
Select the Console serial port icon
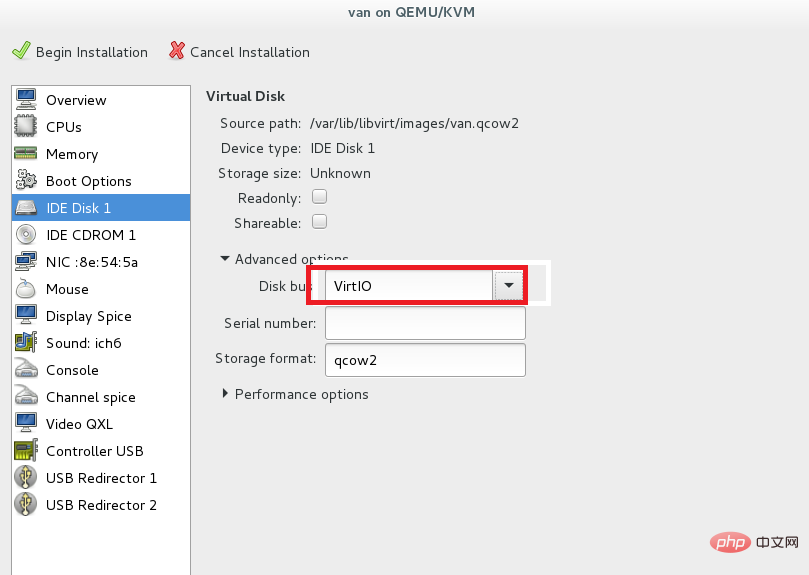[25, 369]
